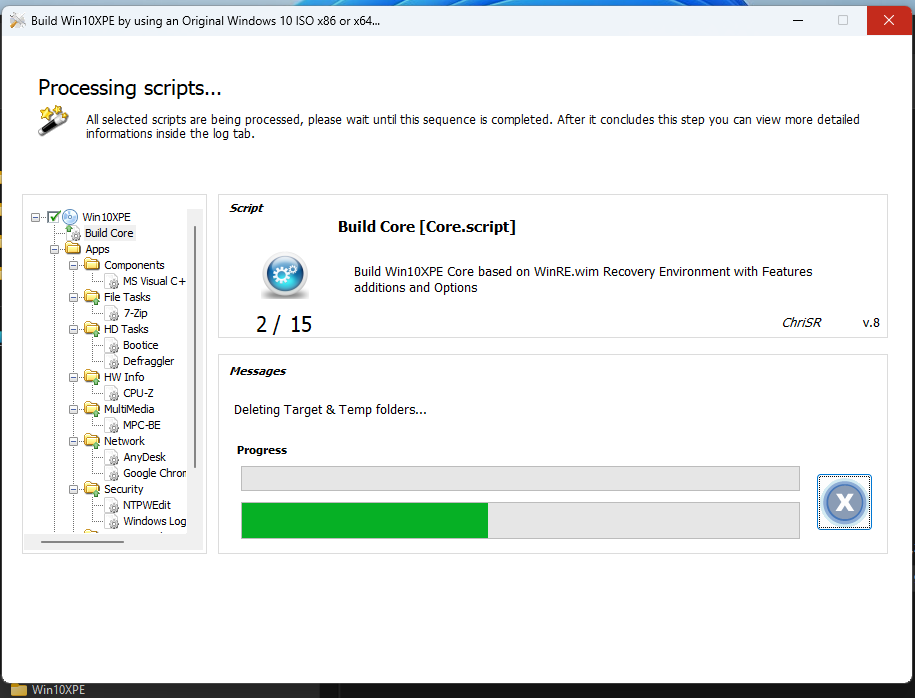Click the Bootice script icon
This screenshot has width=915, height=698.
(x=113, y=346)
